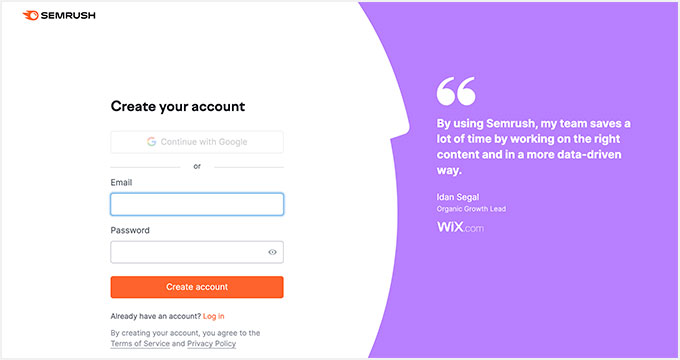
Task: Submit the orange Create account button
Action: [197, 287]
